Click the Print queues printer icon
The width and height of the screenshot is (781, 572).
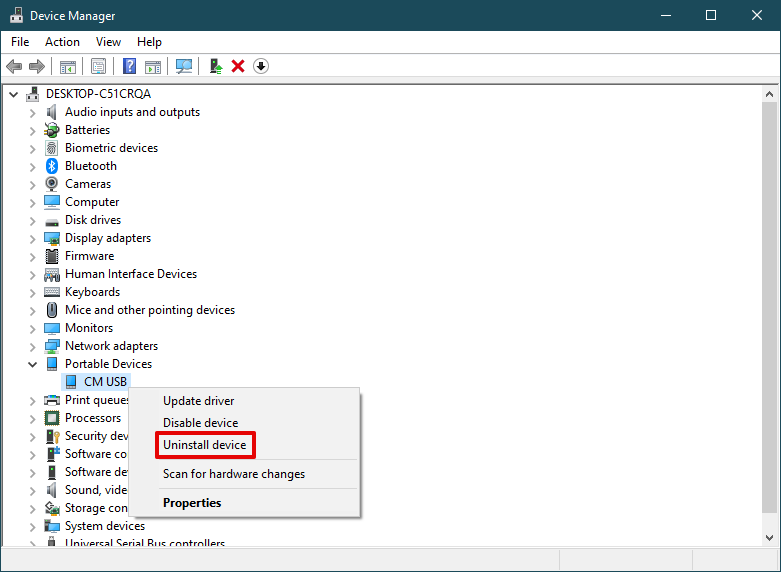52,400
